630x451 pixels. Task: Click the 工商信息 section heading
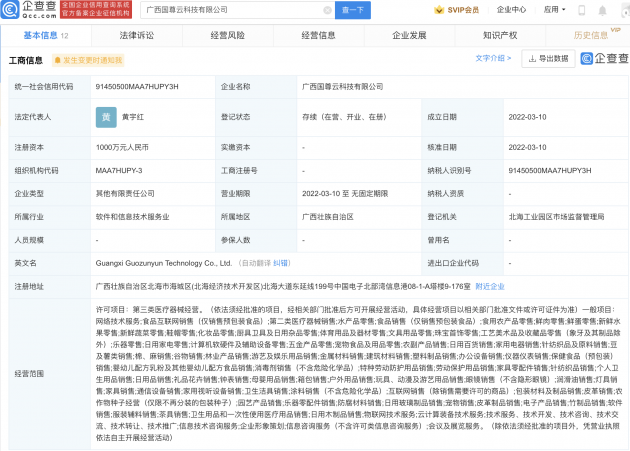(26, 60)
